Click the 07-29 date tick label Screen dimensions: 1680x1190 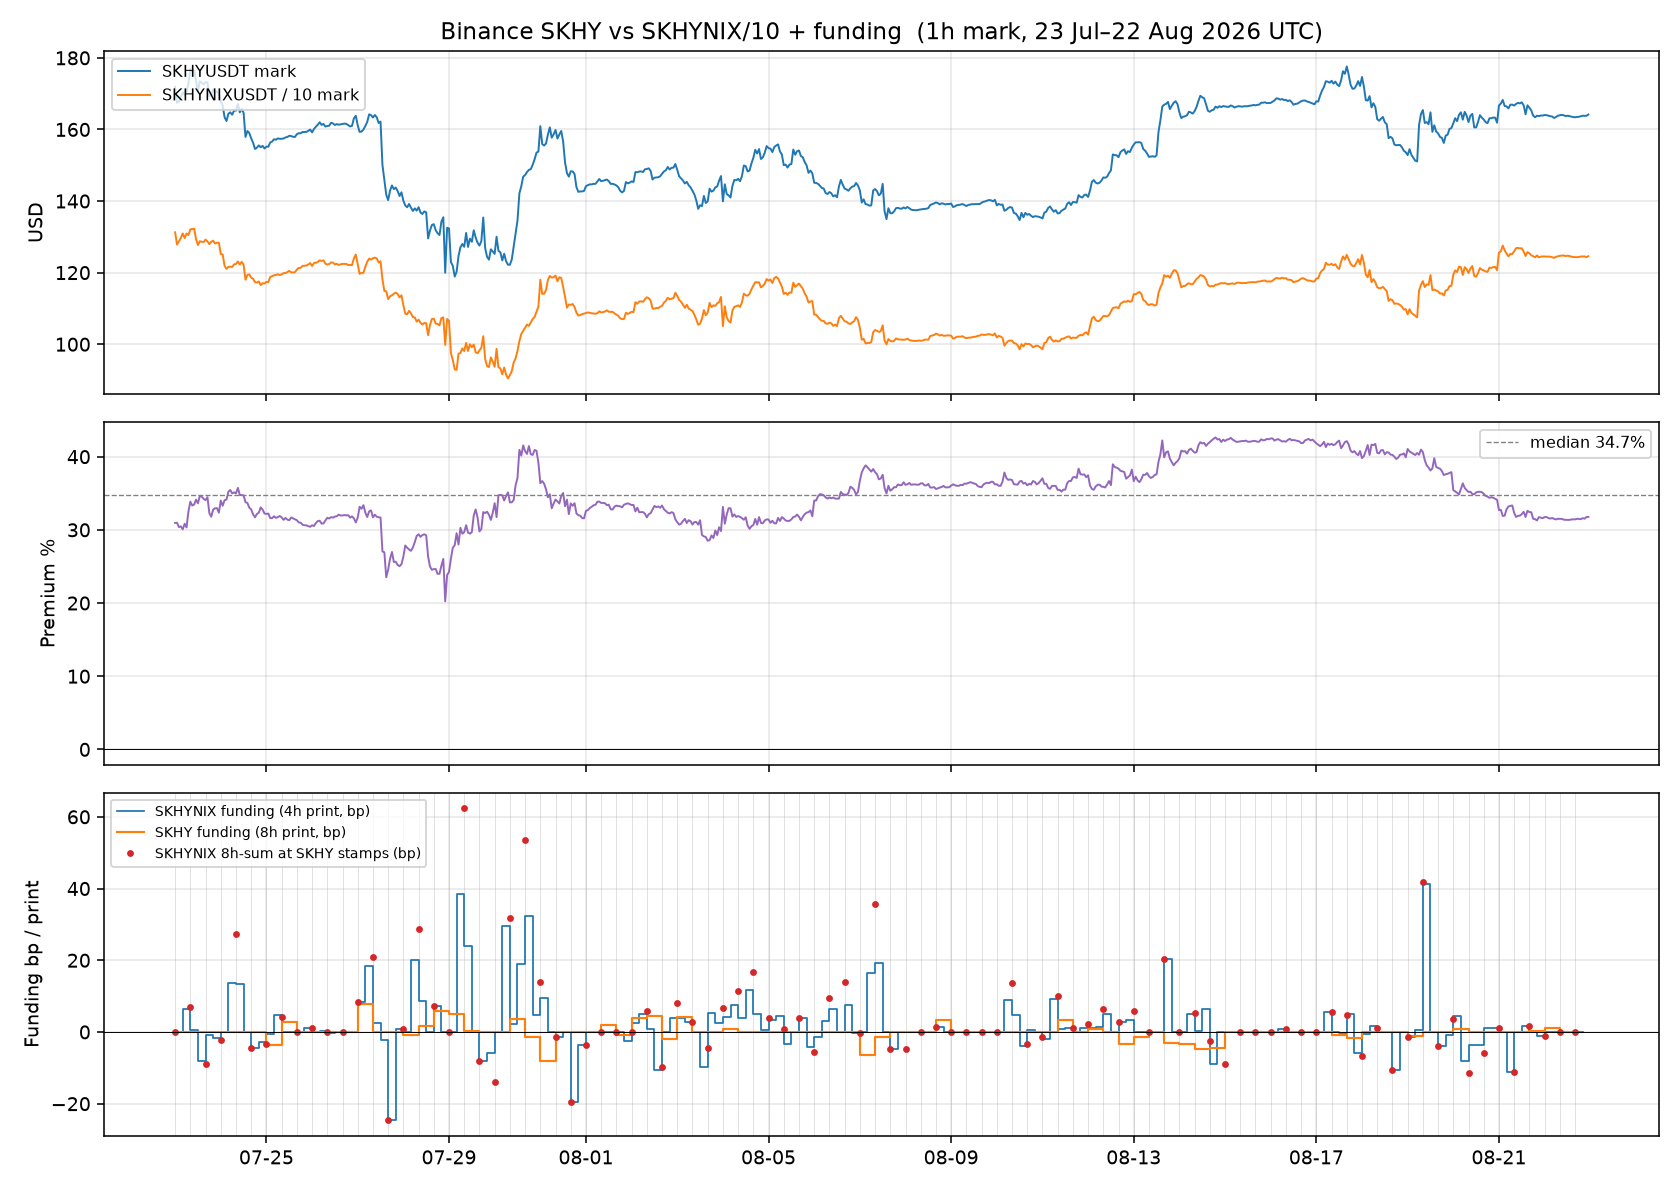[x=449, y=1158]
